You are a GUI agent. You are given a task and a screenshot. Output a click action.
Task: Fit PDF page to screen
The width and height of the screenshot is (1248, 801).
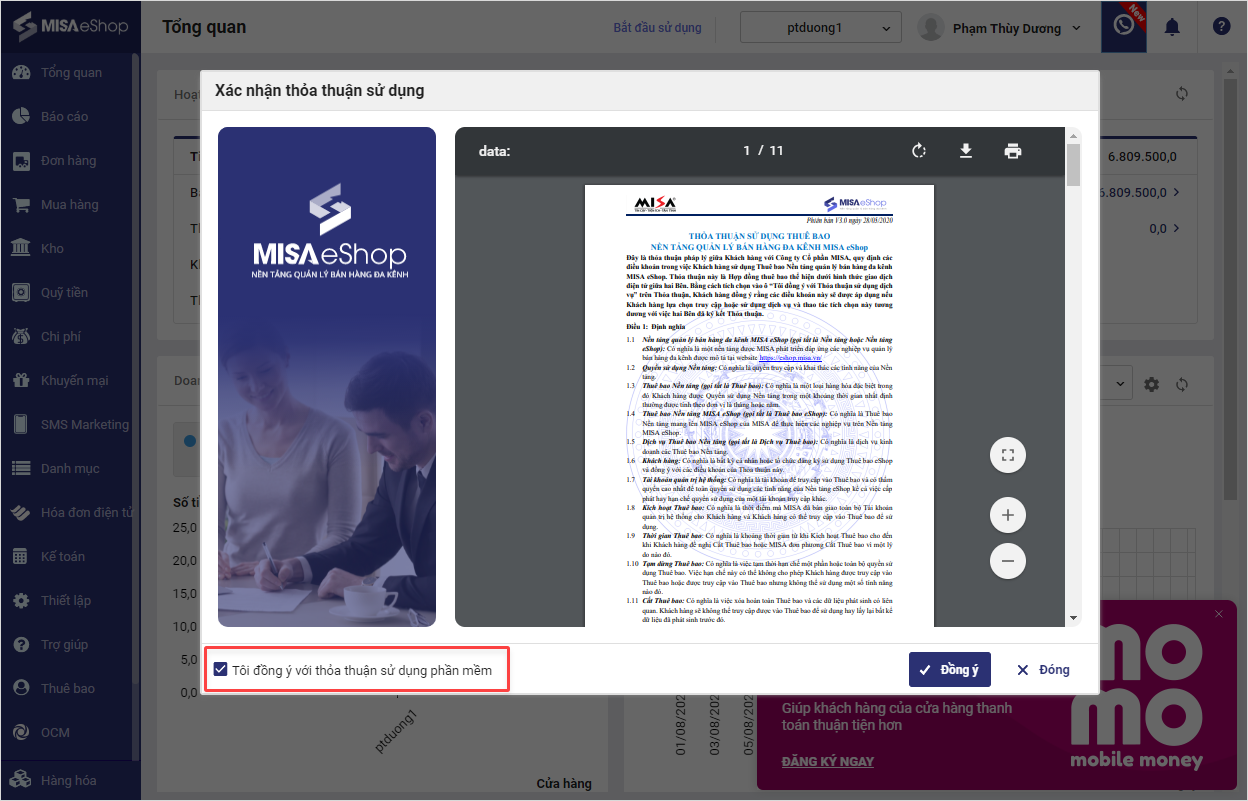(1008, 455)
